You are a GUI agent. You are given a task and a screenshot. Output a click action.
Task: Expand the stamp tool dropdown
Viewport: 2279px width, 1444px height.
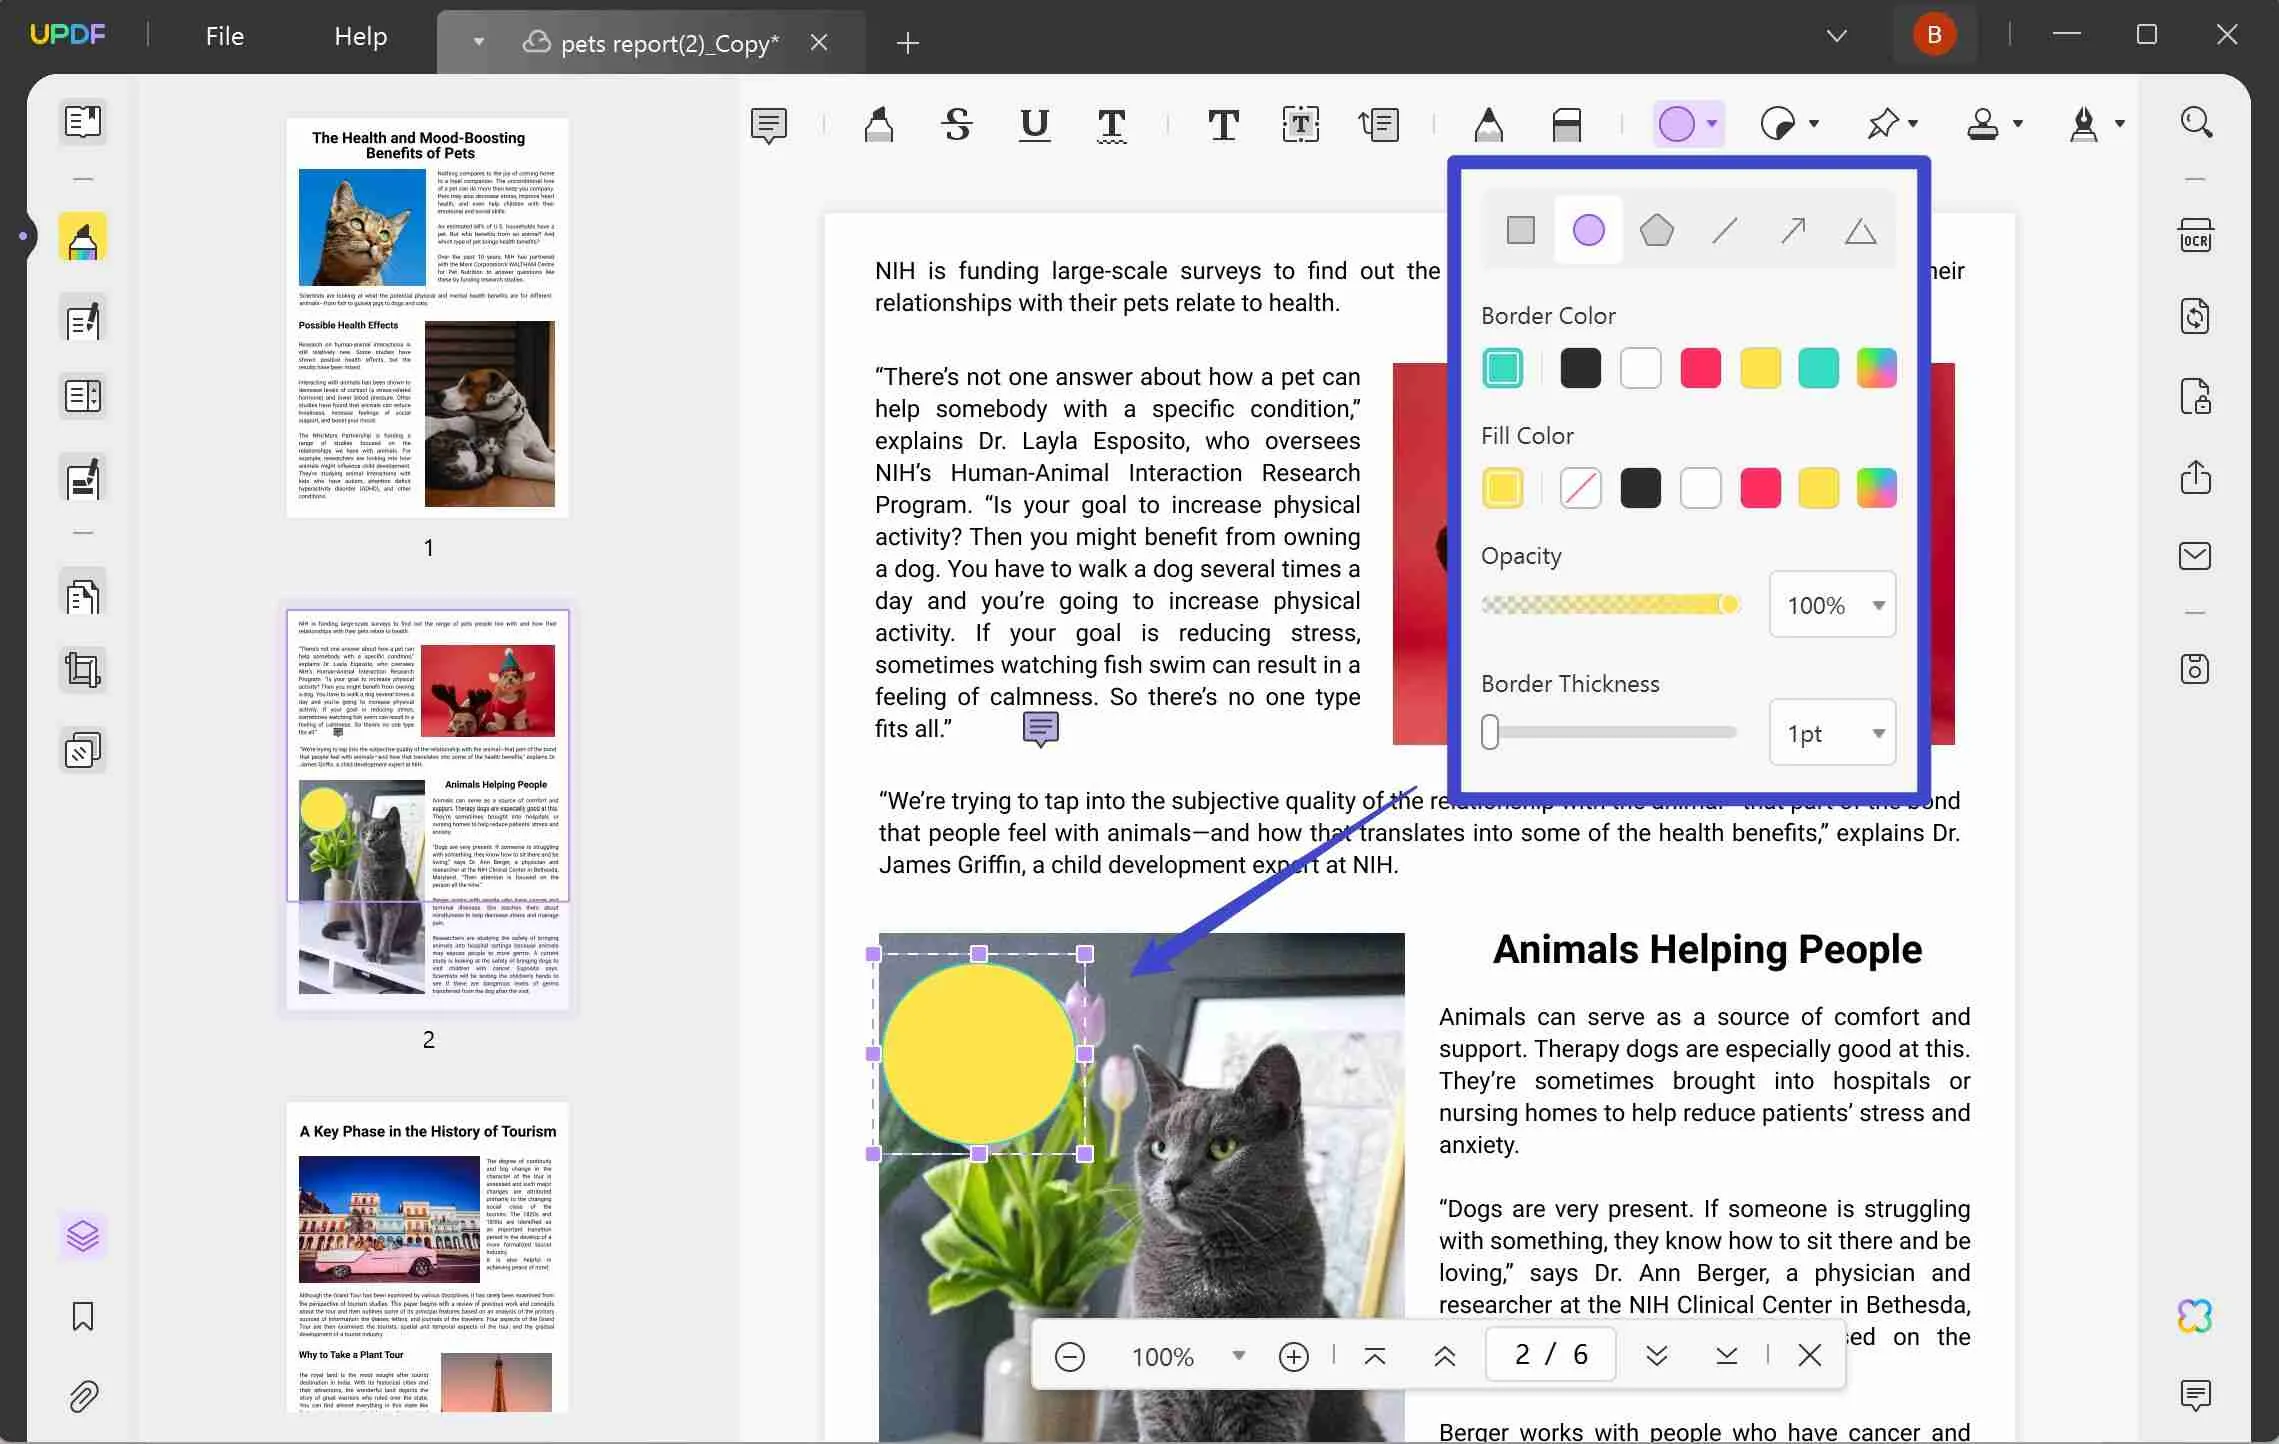2018,124
